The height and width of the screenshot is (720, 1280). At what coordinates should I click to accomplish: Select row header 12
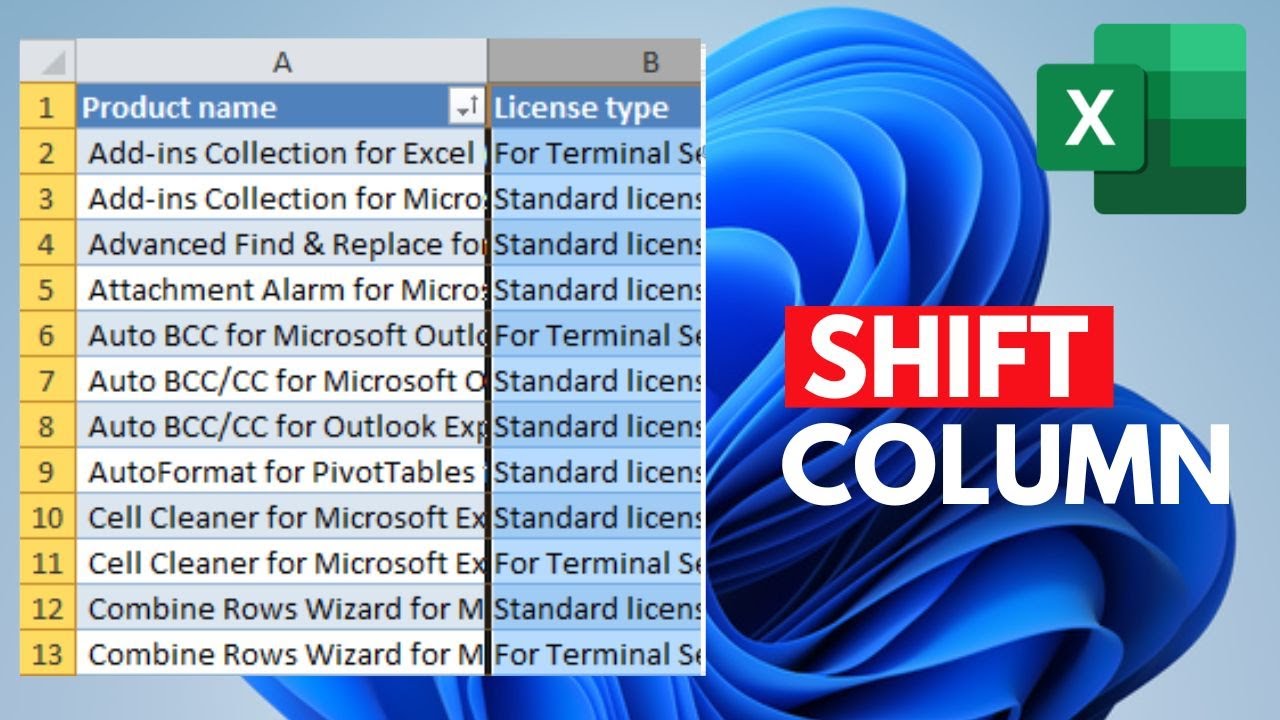pyautogui.click(x=48, y=608)
